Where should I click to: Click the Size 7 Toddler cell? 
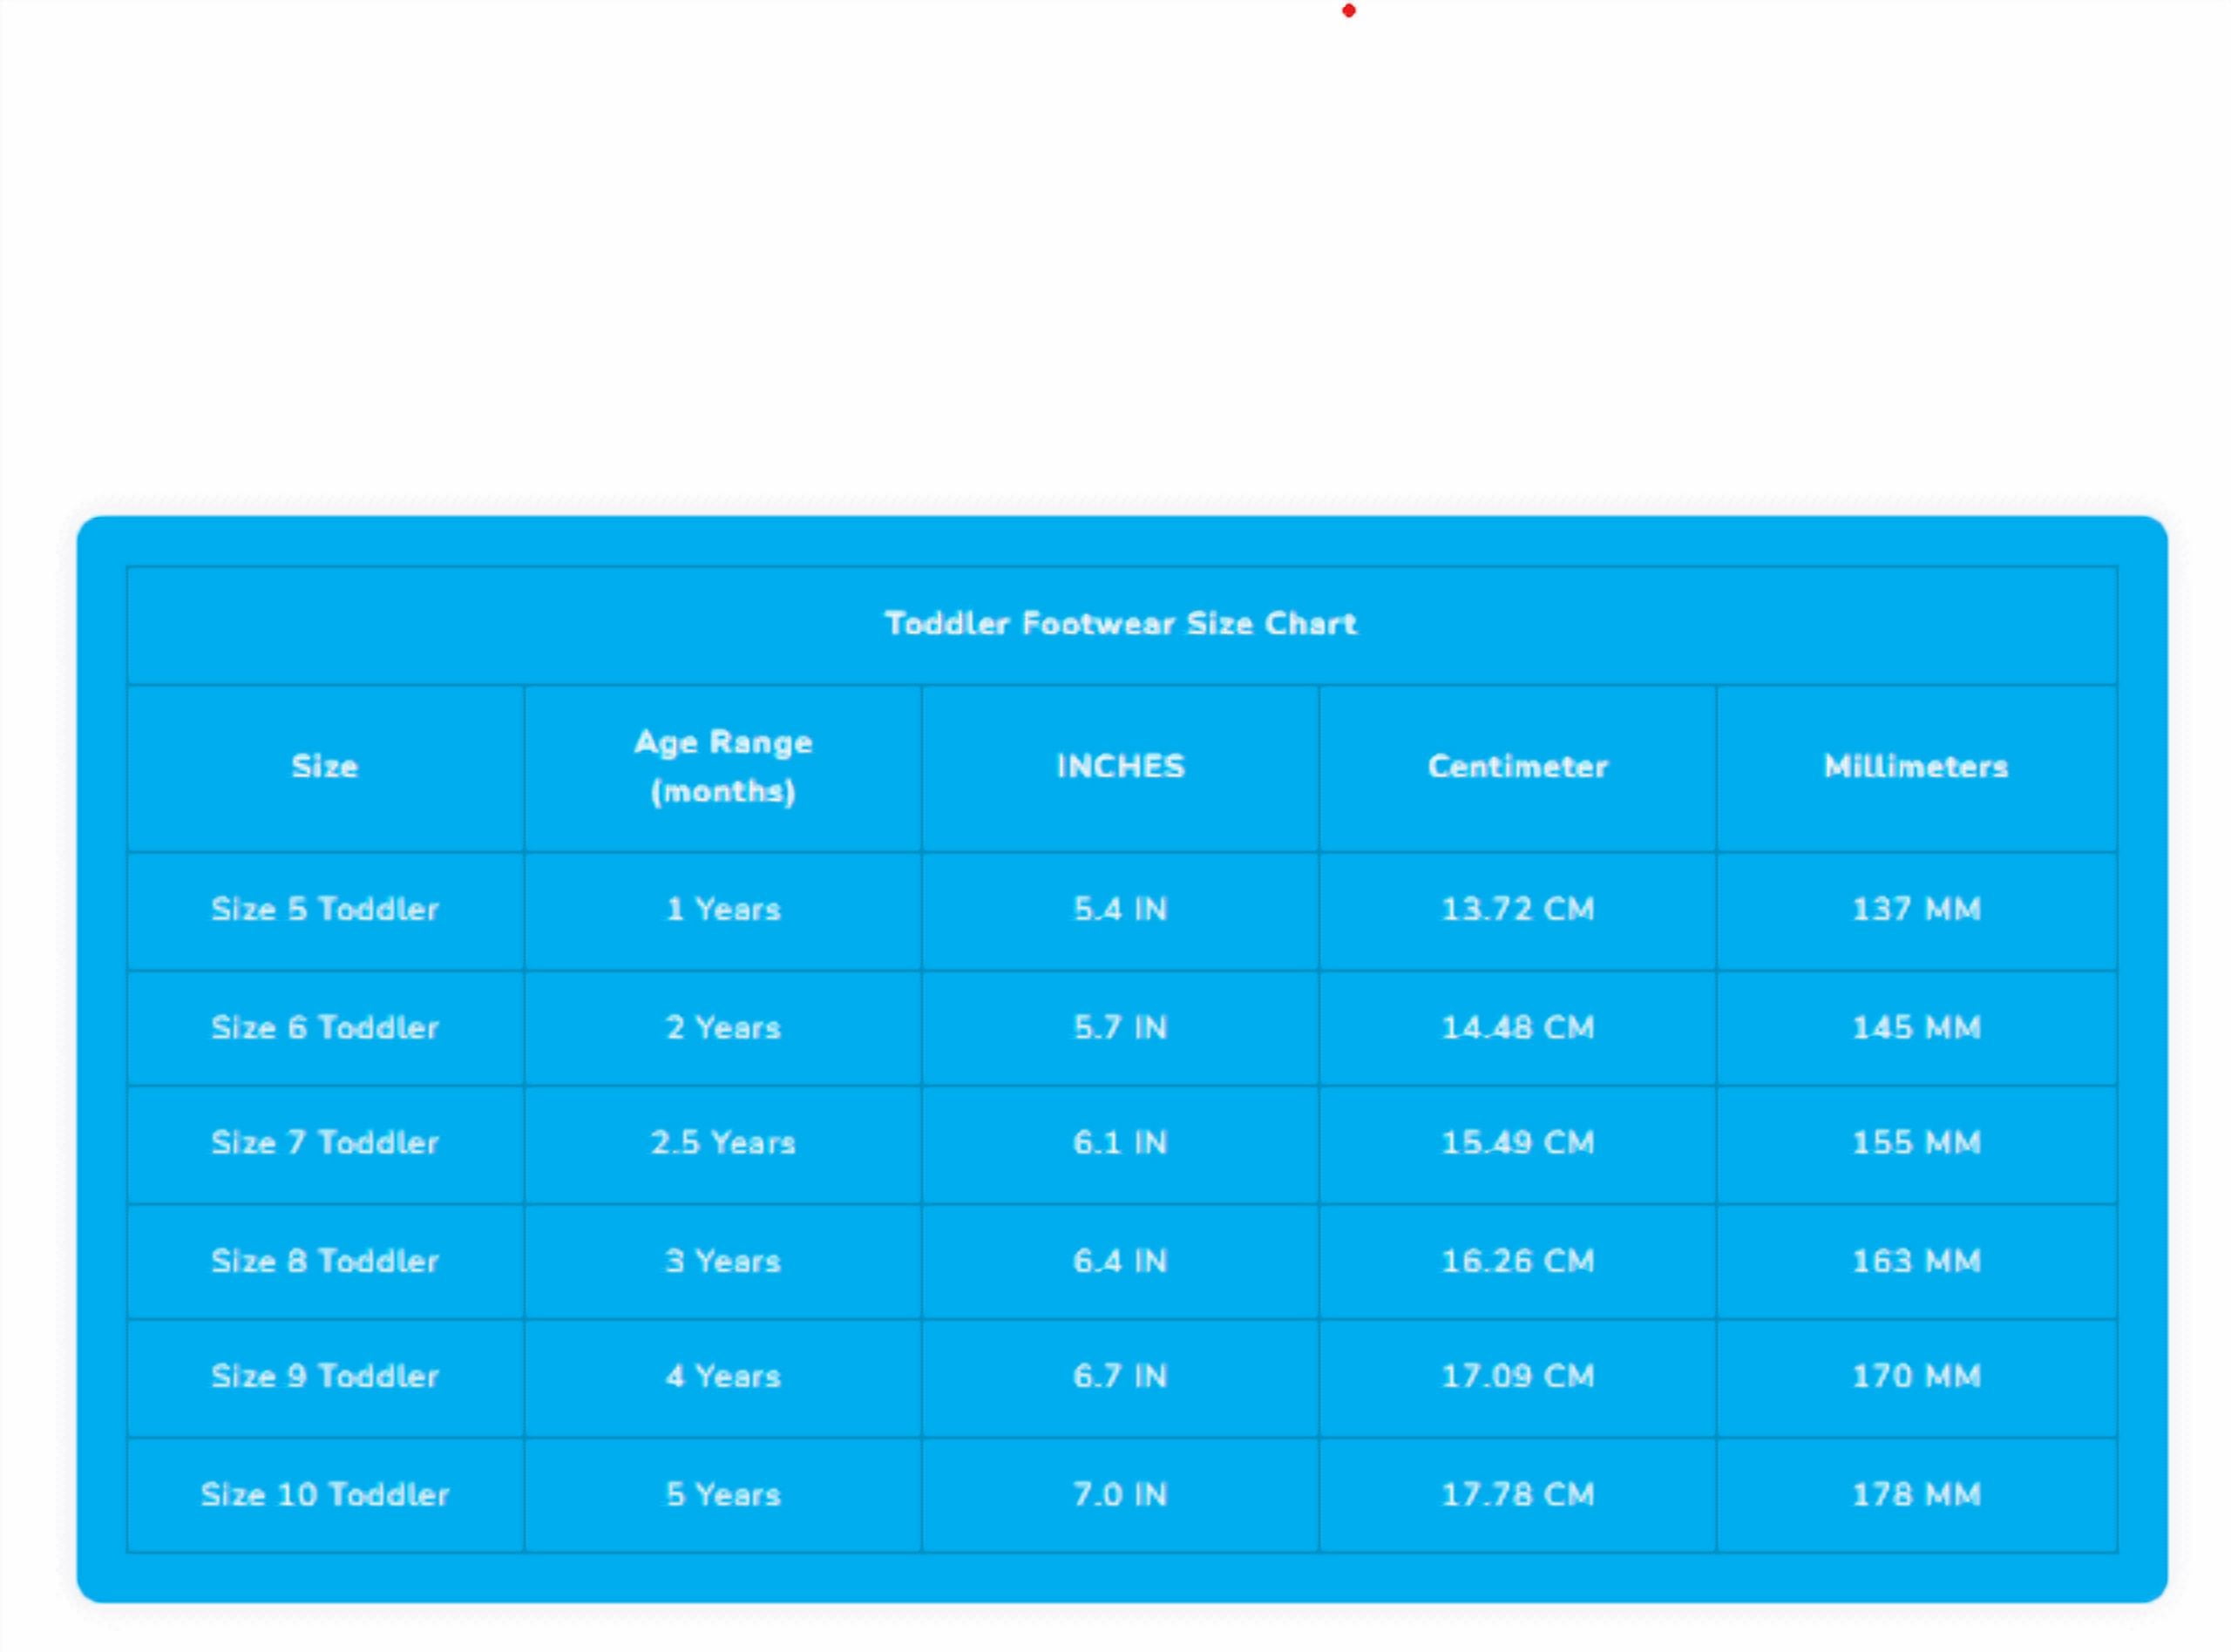point(324,1143)
